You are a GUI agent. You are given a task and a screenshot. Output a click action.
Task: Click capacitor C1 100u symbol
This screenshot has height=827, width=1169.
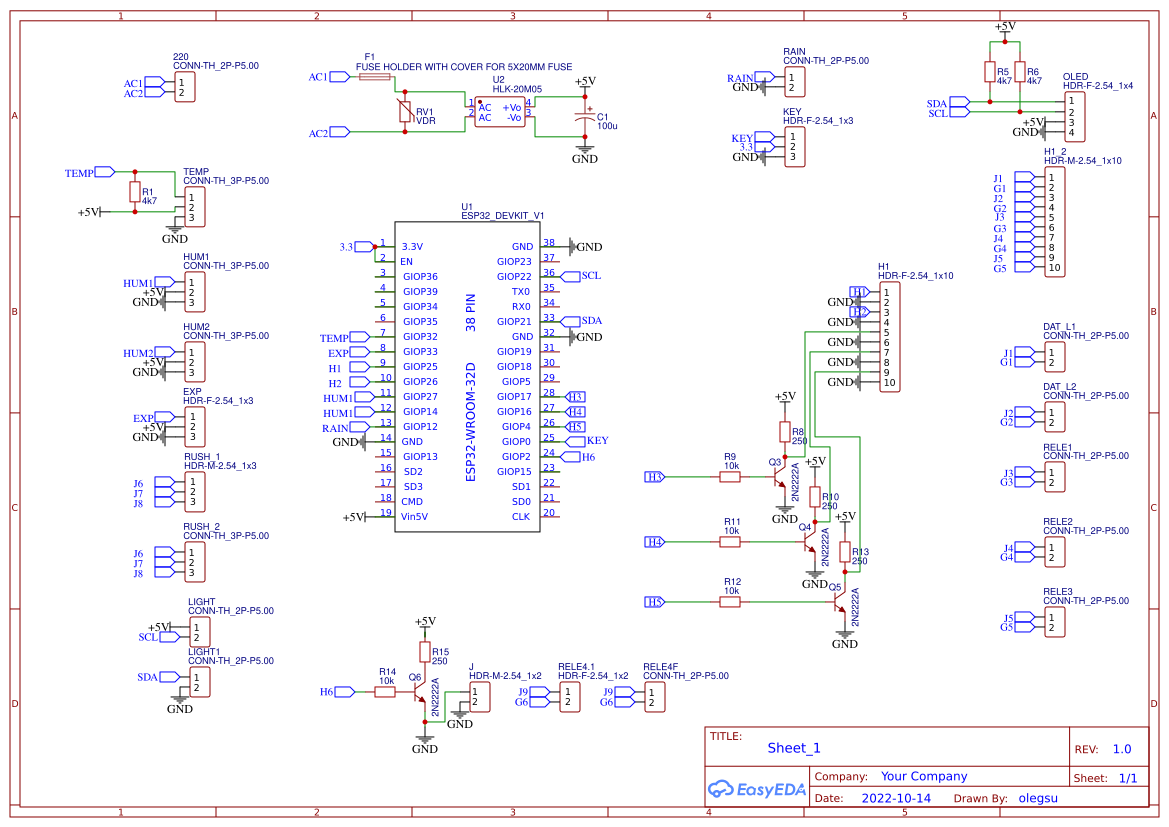tap(585, 117)
